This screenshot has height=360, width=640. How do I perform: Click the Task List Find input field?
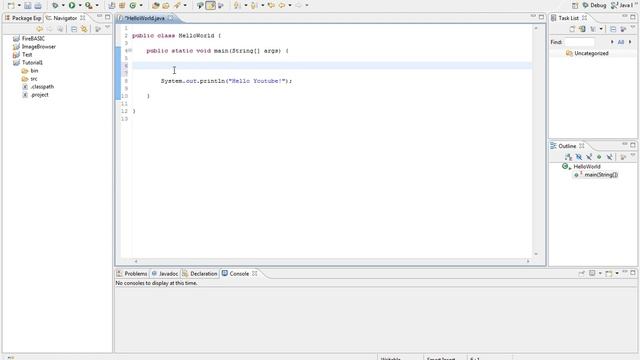pyautogui.click(x=579, y=42)
